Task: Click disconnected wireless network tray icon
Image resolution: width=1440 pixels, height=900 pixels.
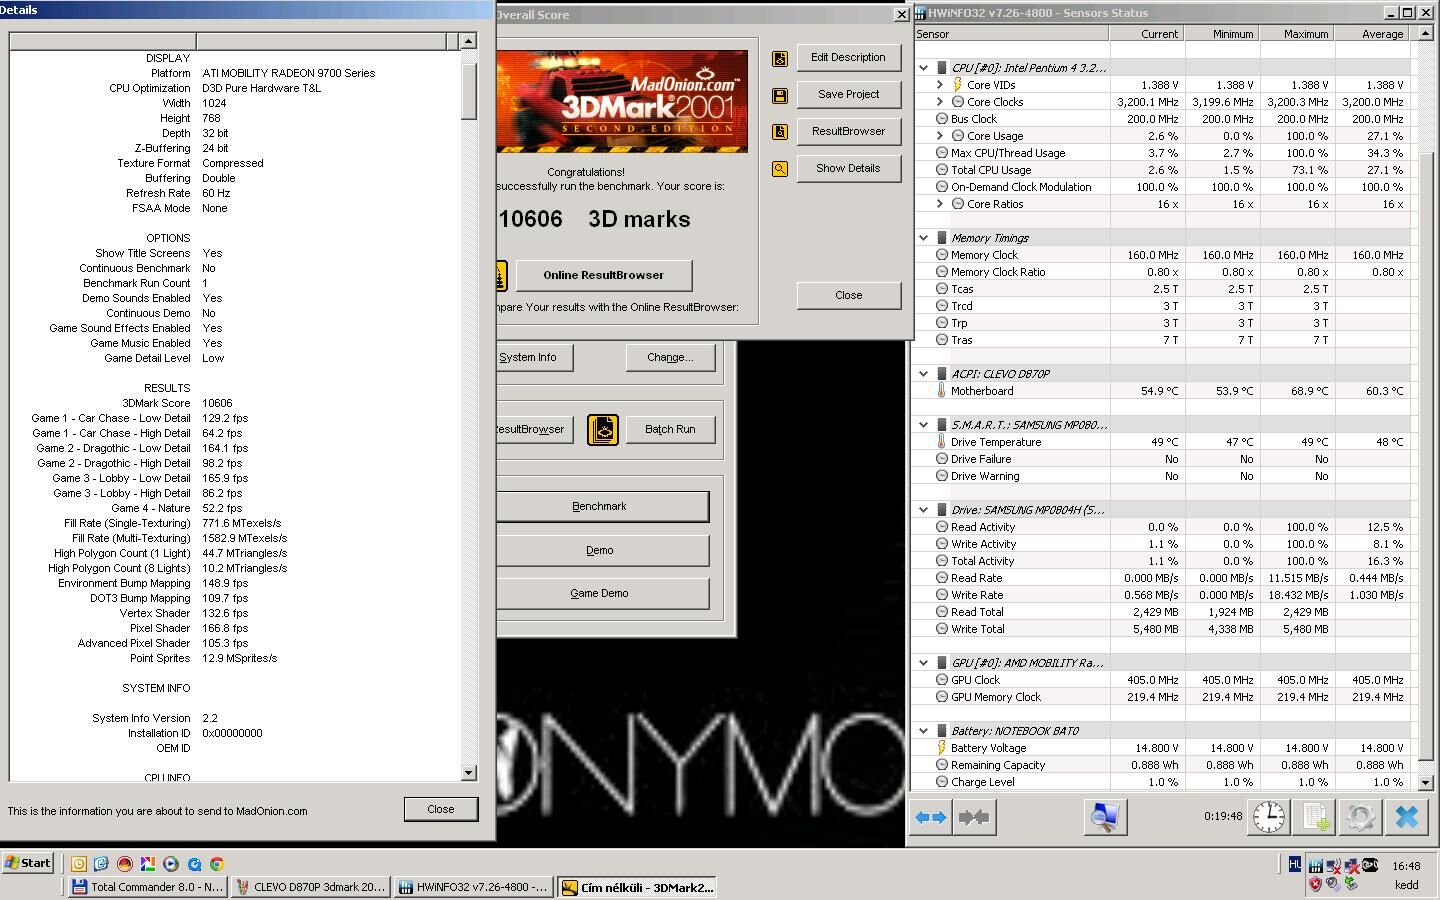Action: pos(1334,866)
